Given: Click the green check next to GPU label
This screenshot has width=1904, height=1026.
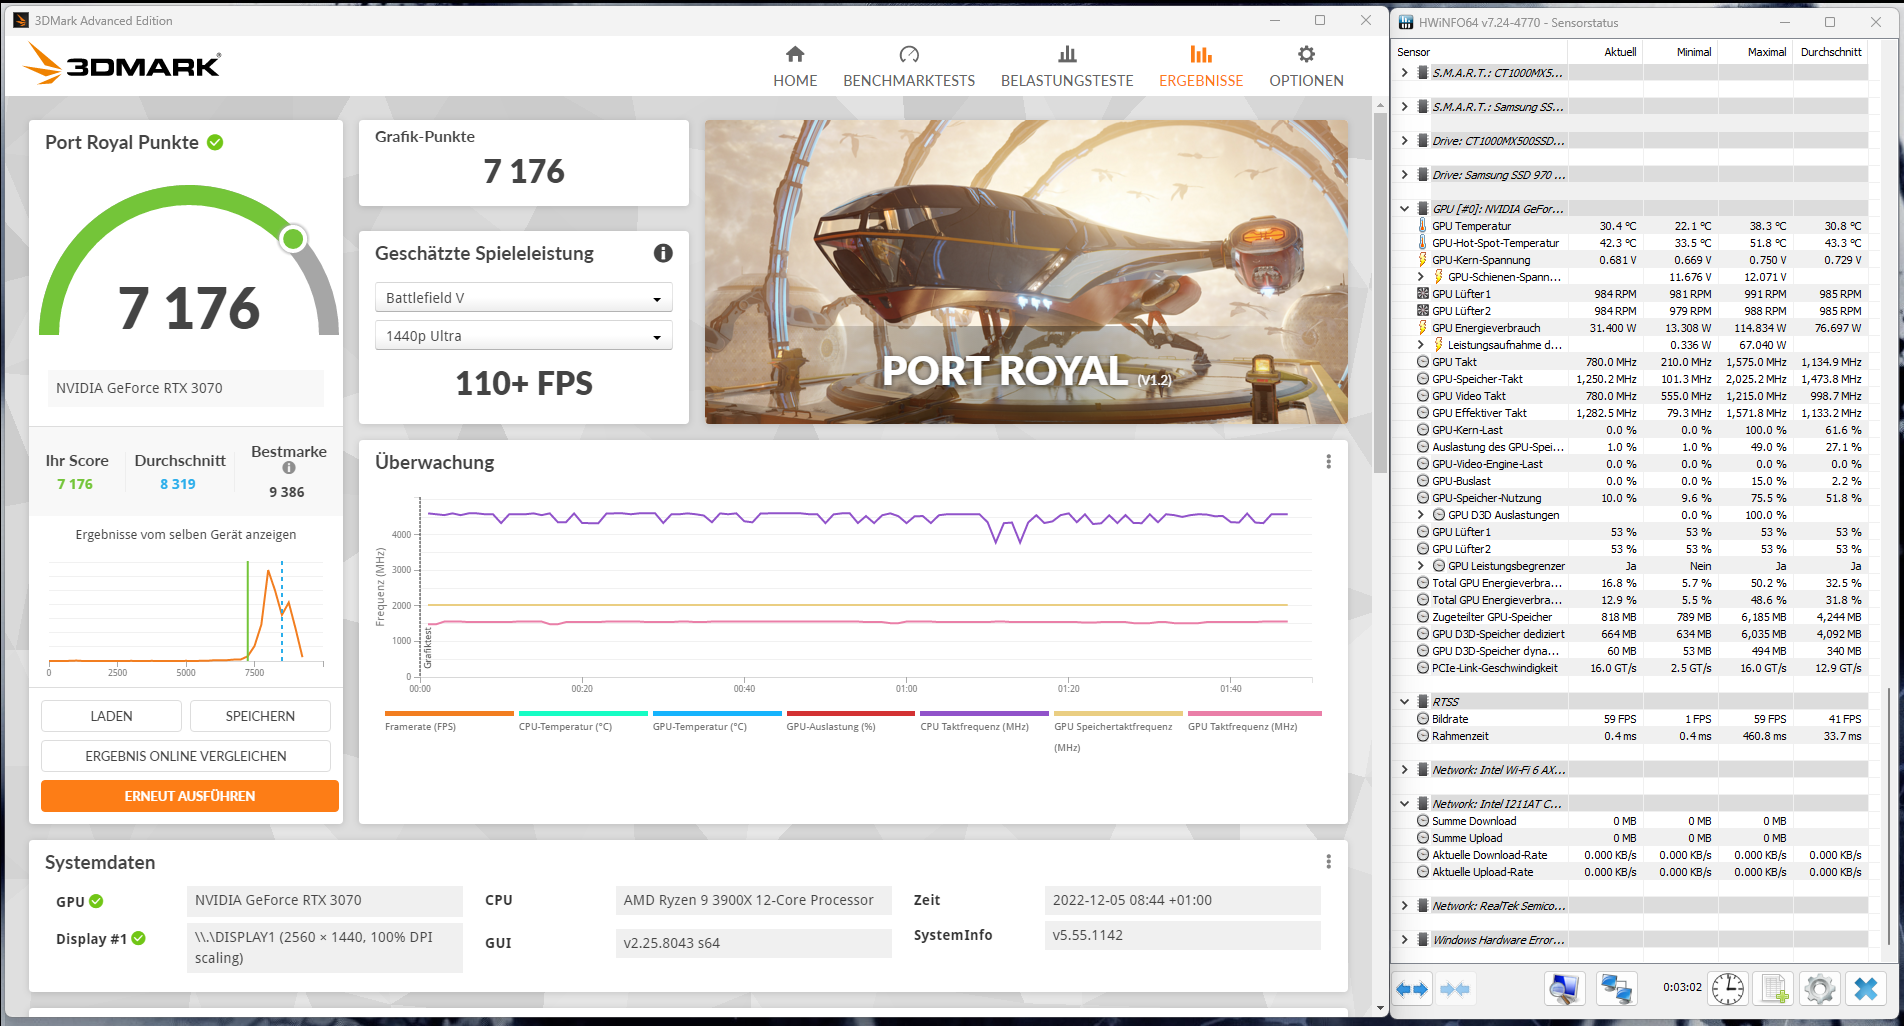Looking at the screenshot, I should (96, 901).
